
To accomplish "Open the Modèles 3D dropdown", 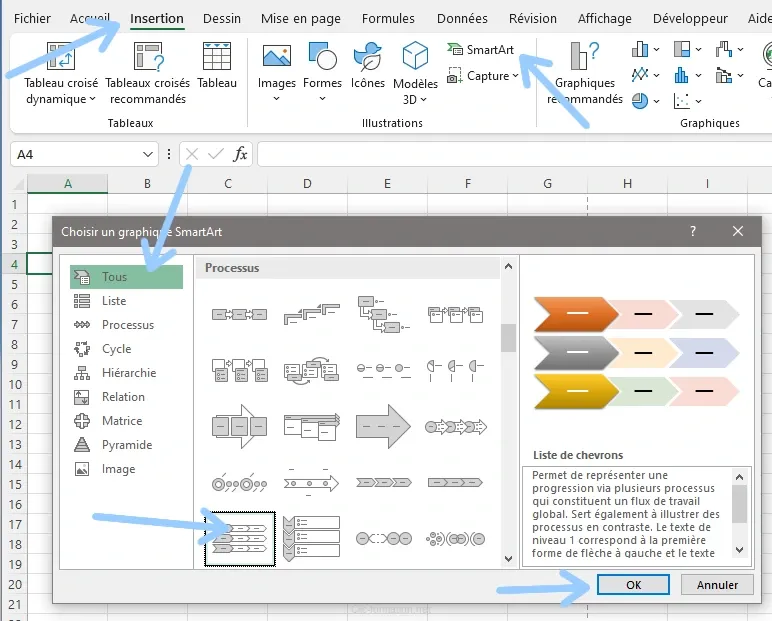I will coord(415,72).
